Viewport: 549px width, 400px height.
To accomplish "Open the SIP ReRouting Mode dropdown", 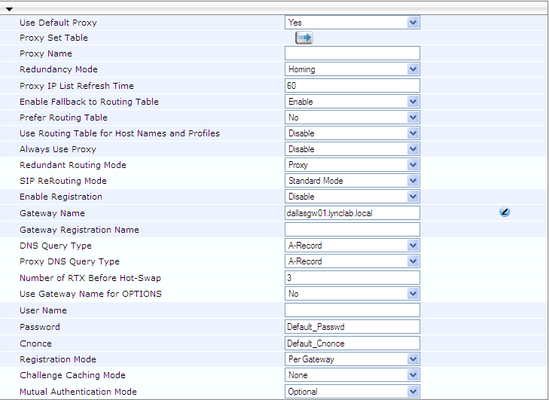I will click(x=352, y=181).
